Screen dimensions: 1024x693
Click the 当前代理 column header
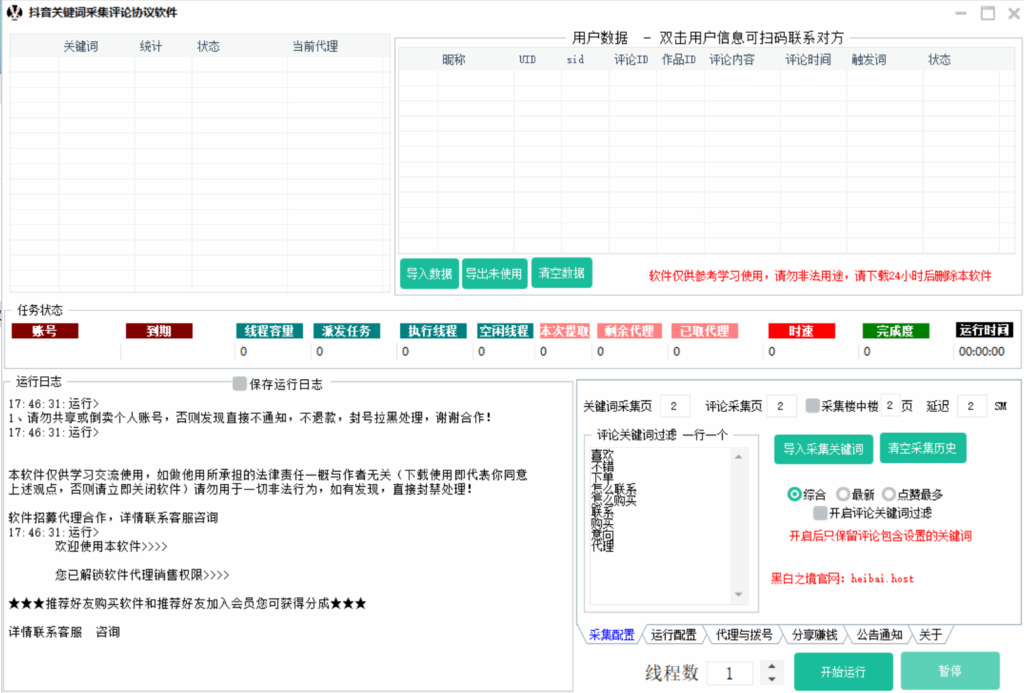315,46
